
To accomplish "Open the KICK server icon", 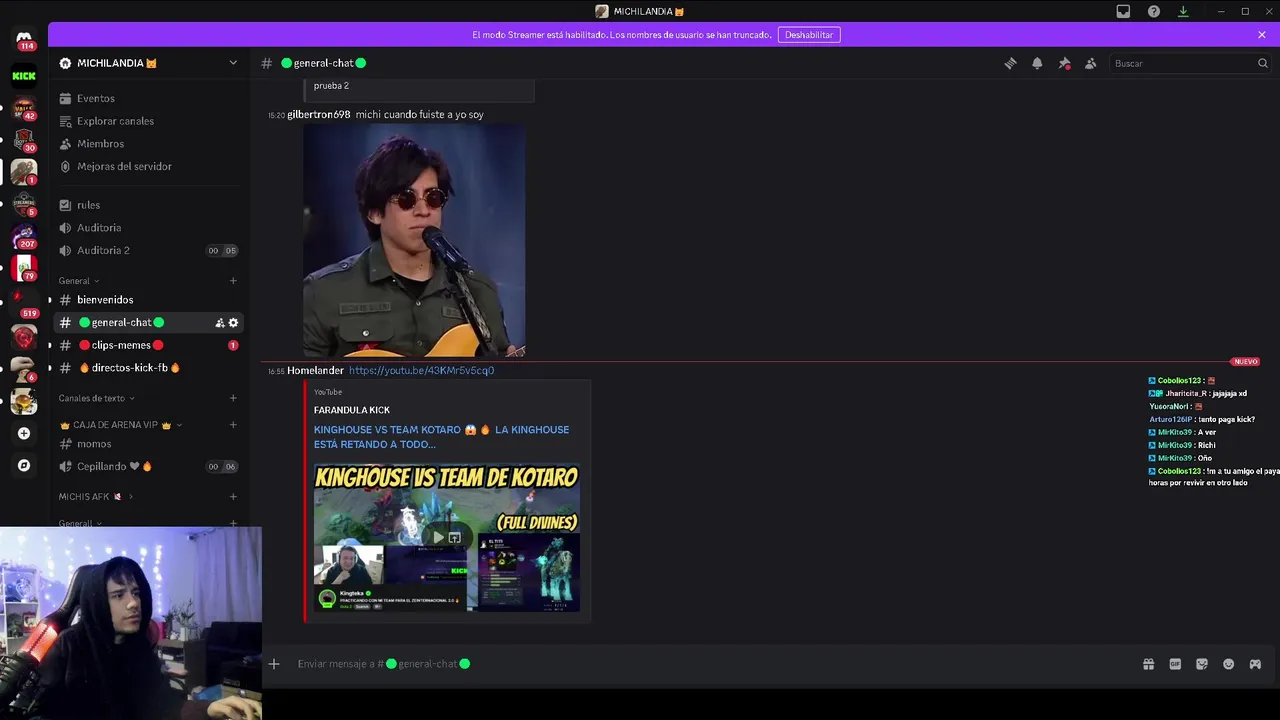I will [x=24, y=76].
